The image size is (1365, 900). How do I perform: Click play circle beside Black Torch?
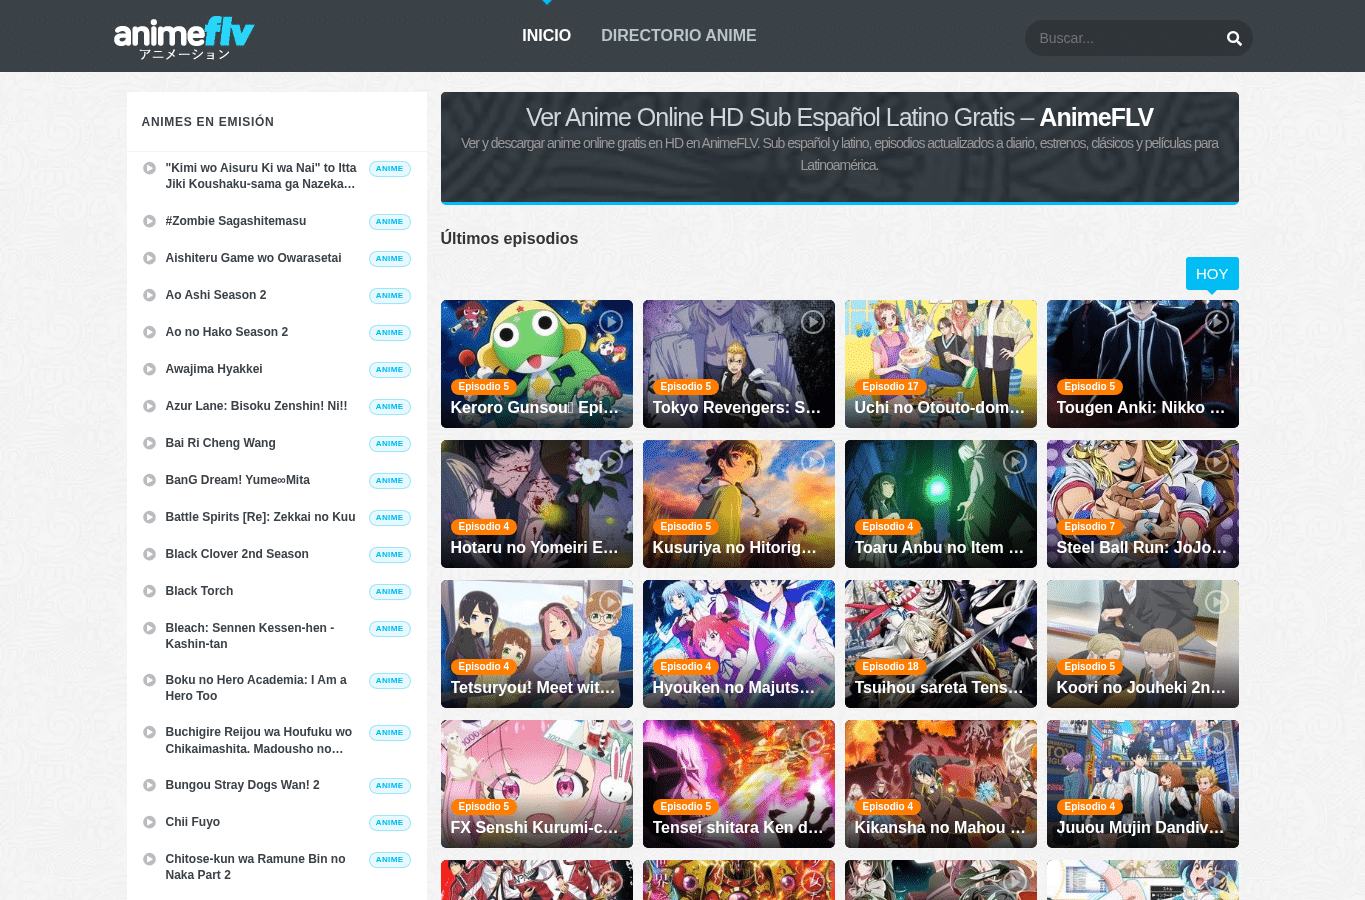[x=149, y=592]
